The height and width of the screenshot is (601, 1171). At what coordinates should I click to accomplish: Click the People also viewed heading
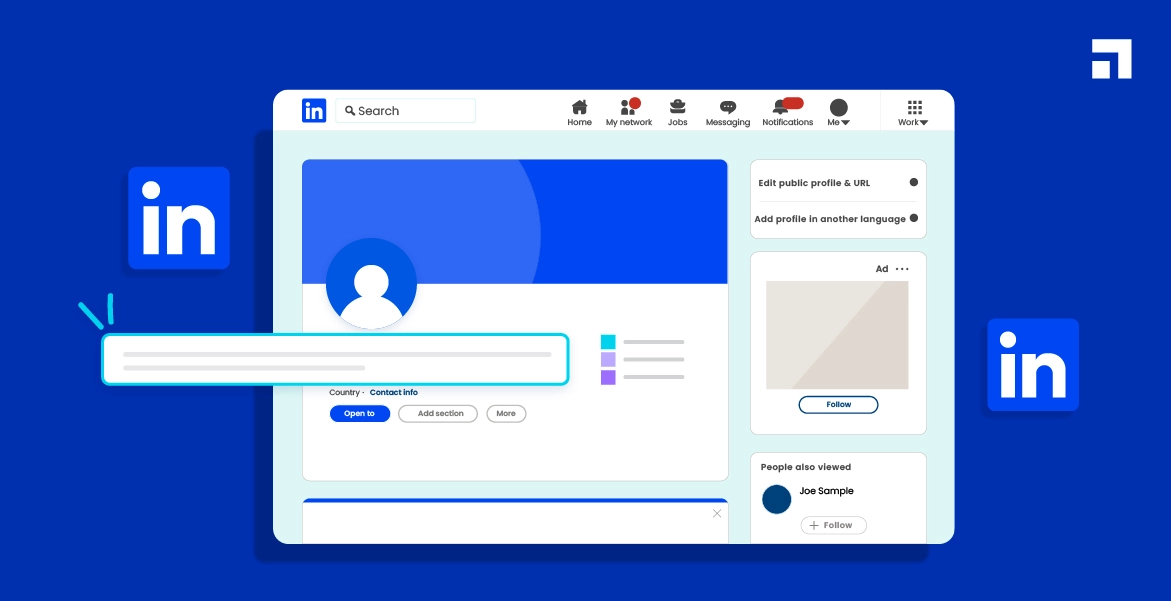tap(805, 467)
